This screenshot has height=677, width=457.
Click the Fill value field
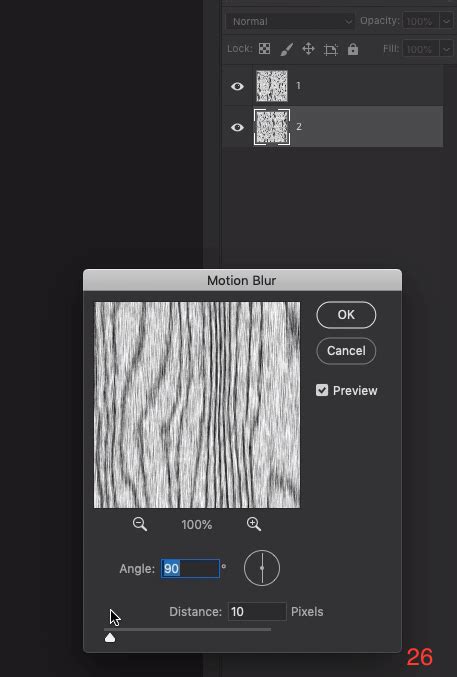(x=421, y=49)
